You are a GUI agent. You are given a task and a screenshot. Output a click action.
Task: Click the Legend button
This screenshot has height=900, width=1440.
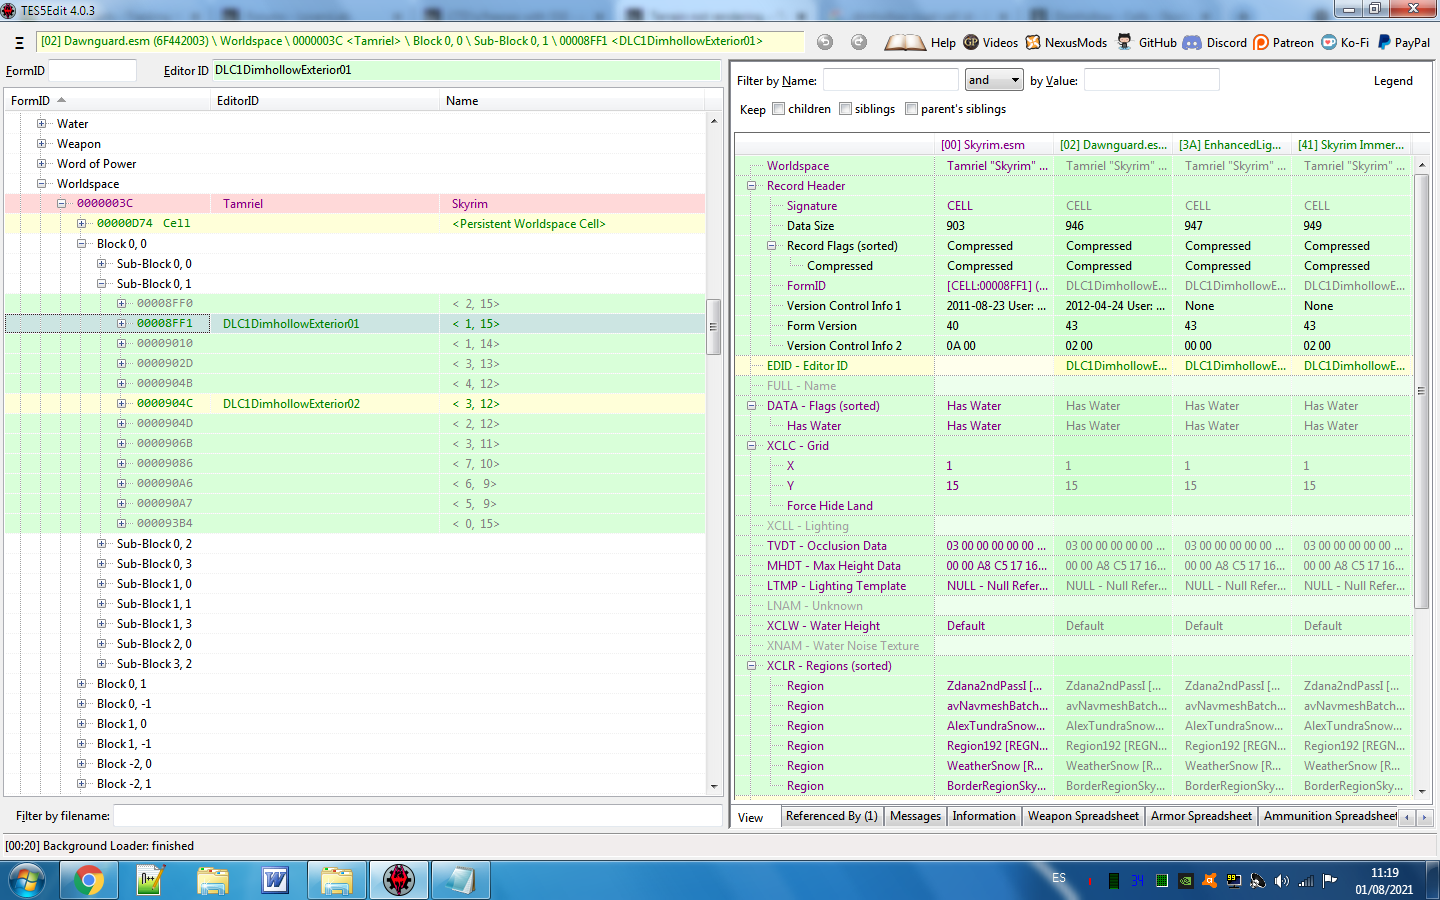pyautogui.click(x=1393, y=81)
